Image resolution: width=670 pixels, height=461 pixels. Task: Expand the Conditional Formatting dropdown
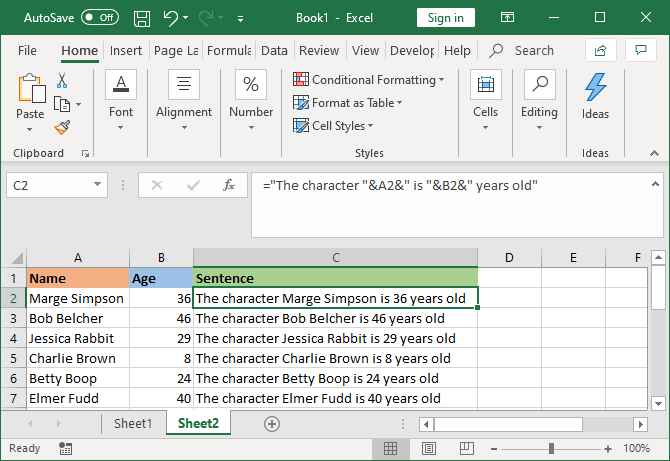coord(370,80)
